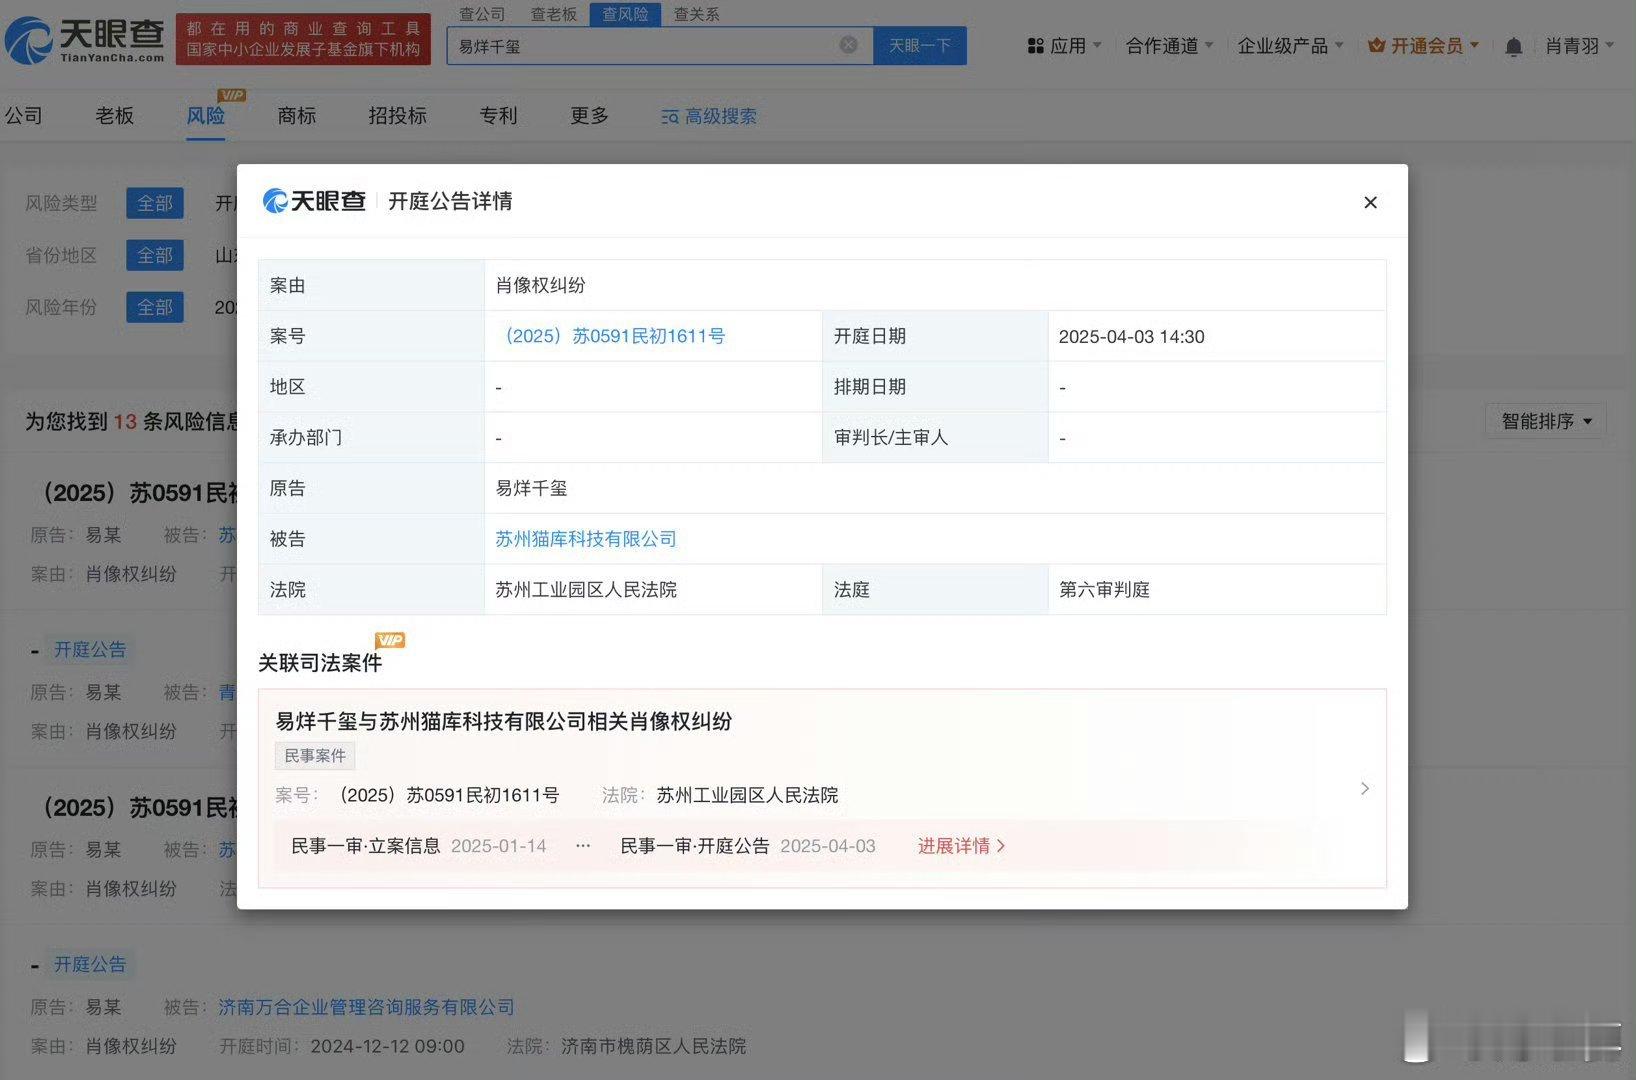The height and width of the screenshot is (1080, 1636).
Task: Open the 开通会员 dropdown
Action: 1424,46
